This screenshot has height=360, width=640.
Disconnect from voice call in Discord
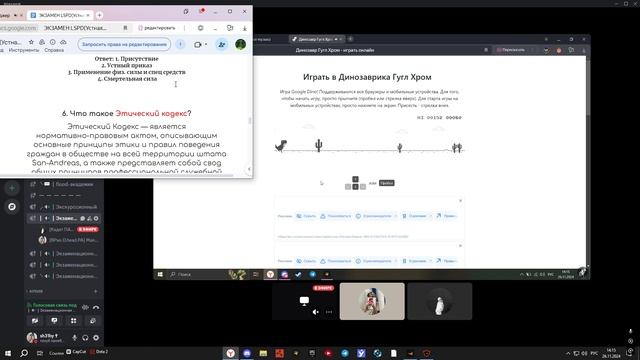click(x=96, y=307)
